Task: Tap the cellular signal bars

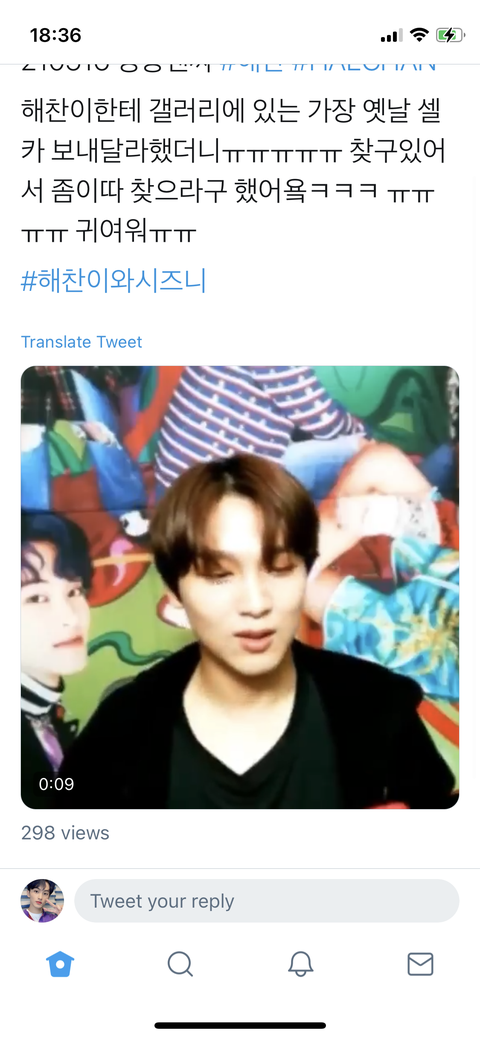Action: click(x=392, y=36)
